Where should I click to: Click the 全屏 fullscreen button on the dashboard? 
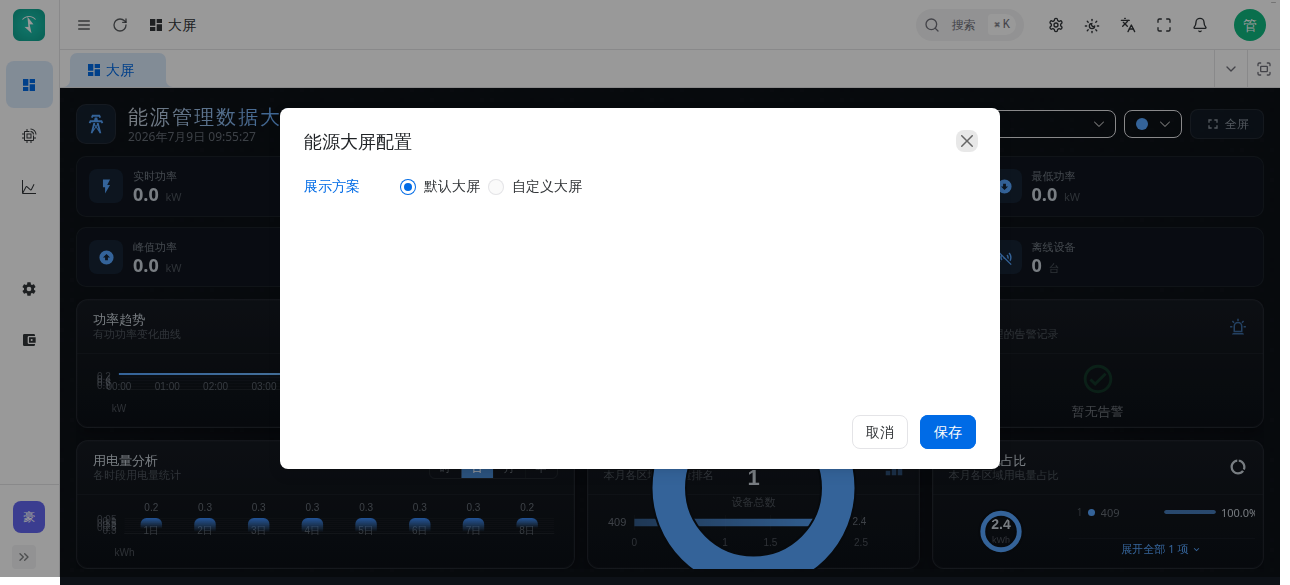tap(1227, 124)
